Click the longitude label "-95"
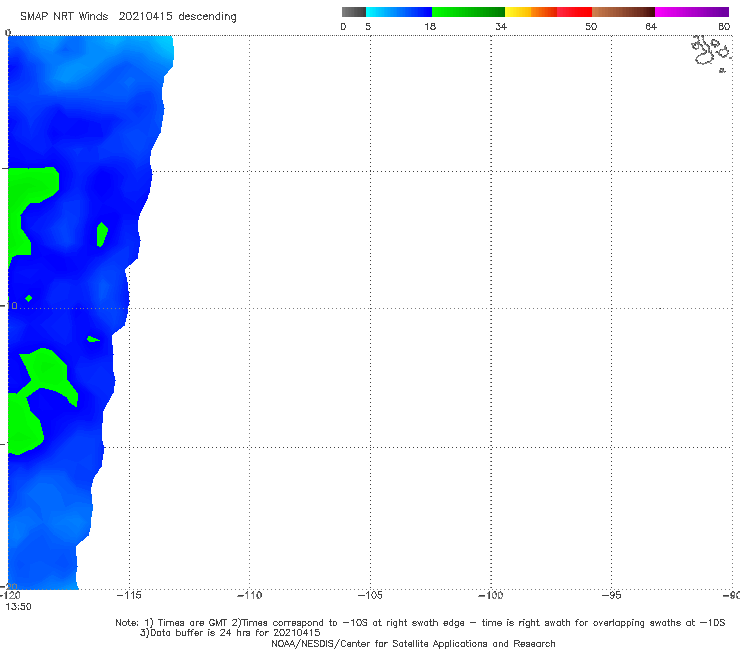Image resolution: width=740 pixels, height=650 pixels. point(611,595)
